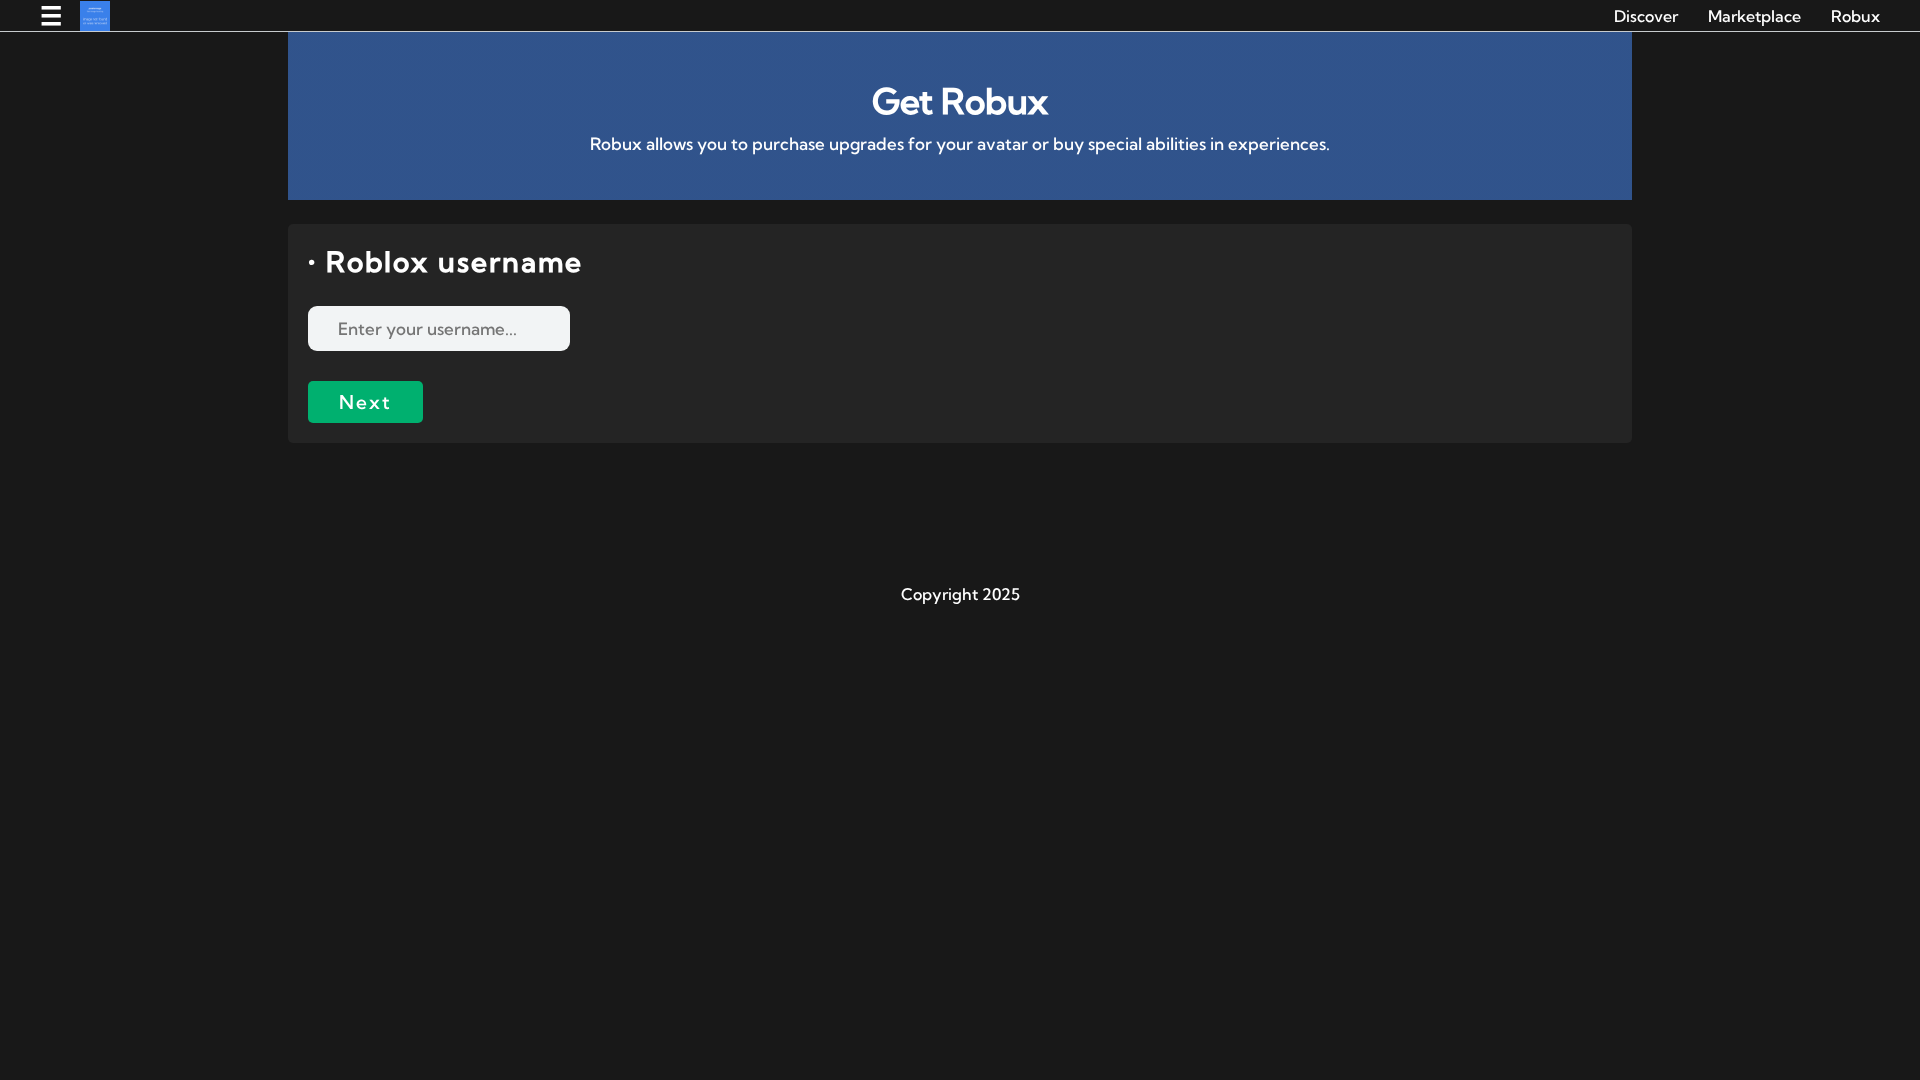Click the Robux description sentence in banner

960,144
